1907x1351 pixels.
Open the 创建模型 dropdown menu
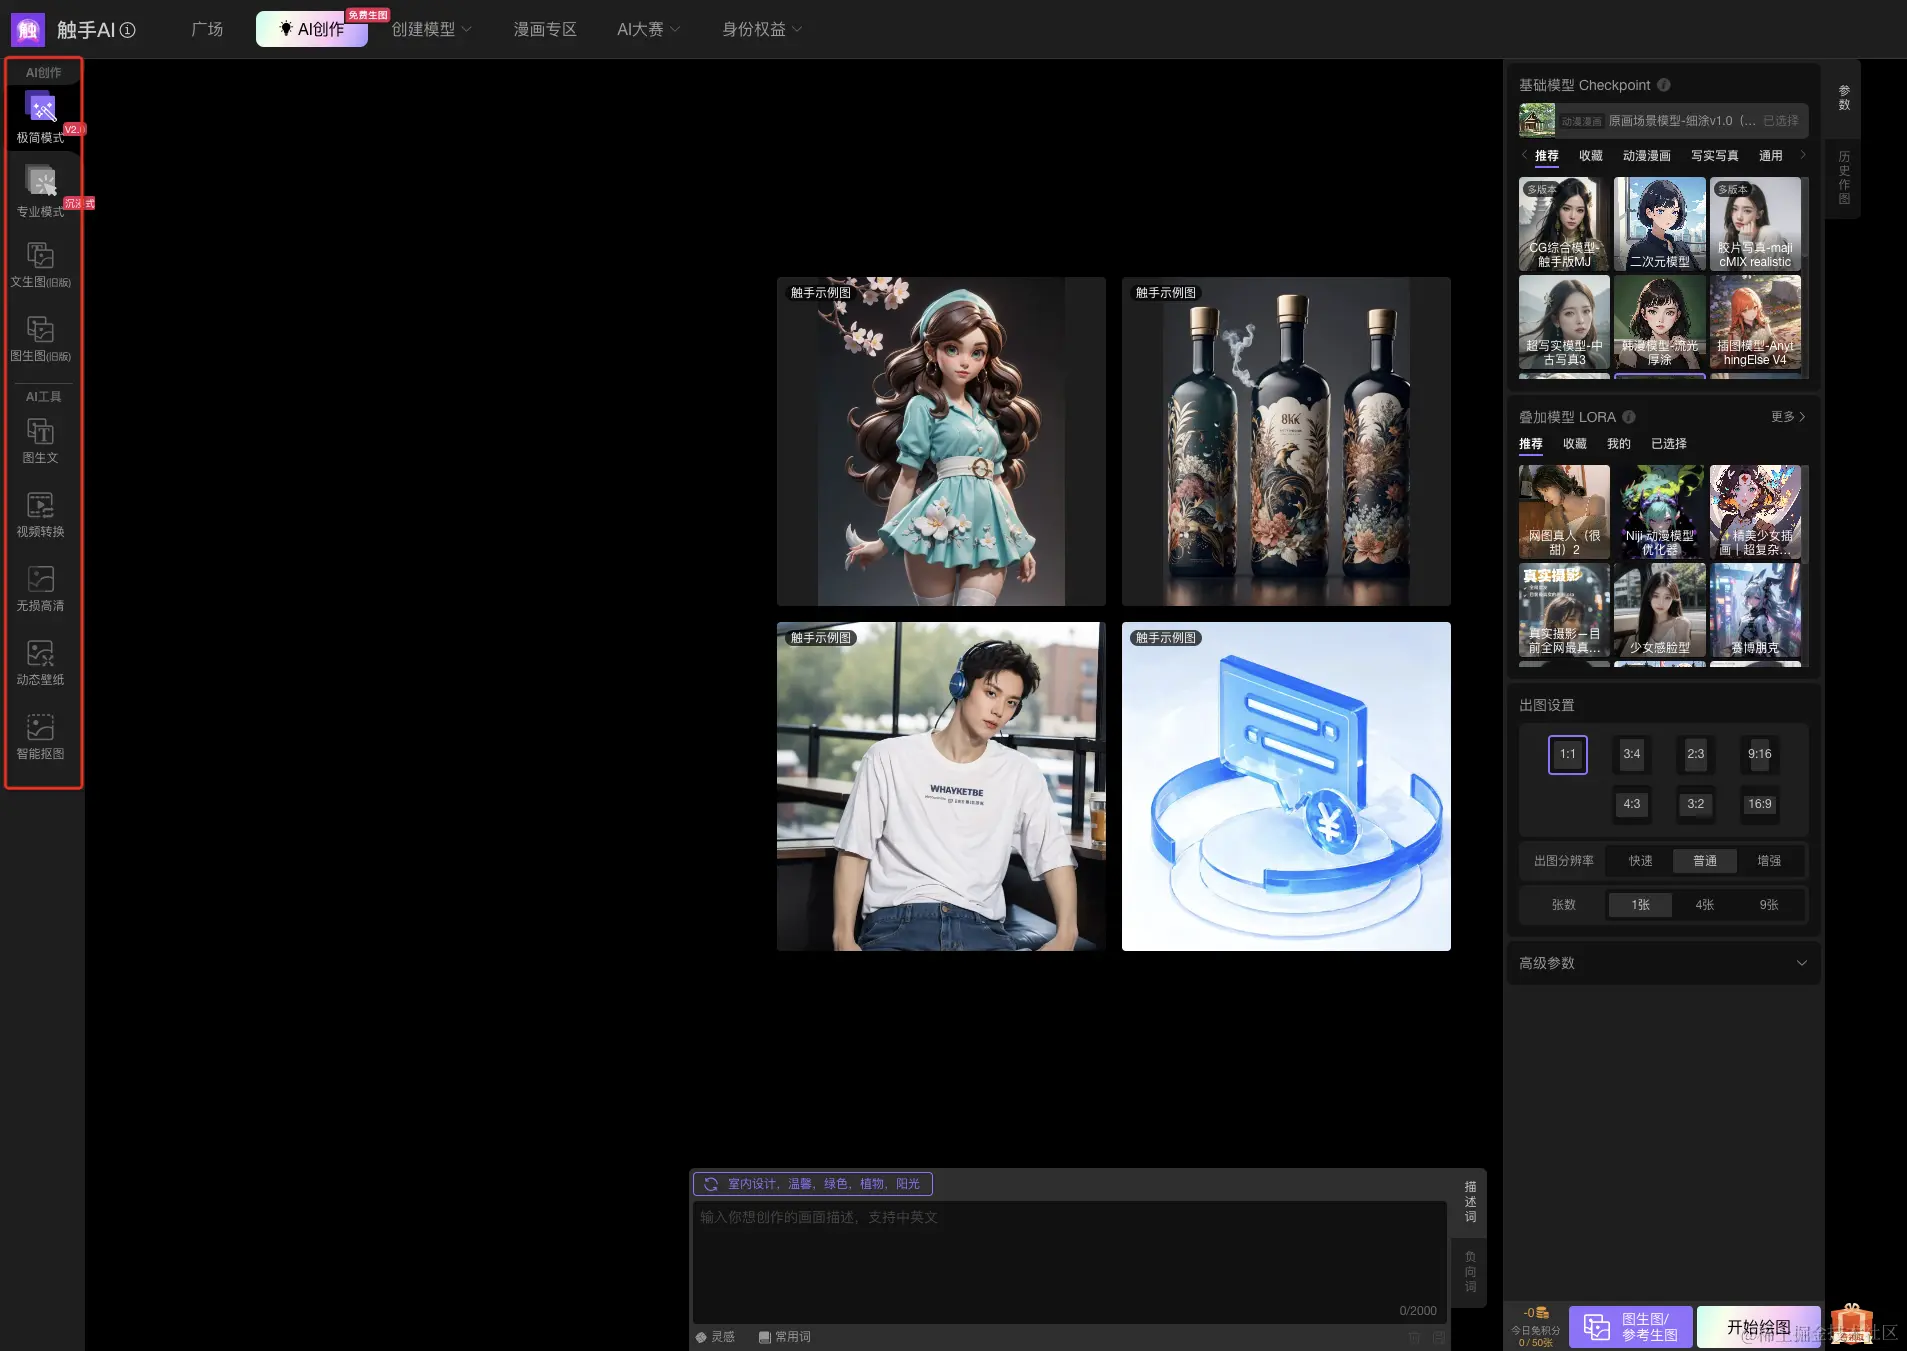point(431,29)
